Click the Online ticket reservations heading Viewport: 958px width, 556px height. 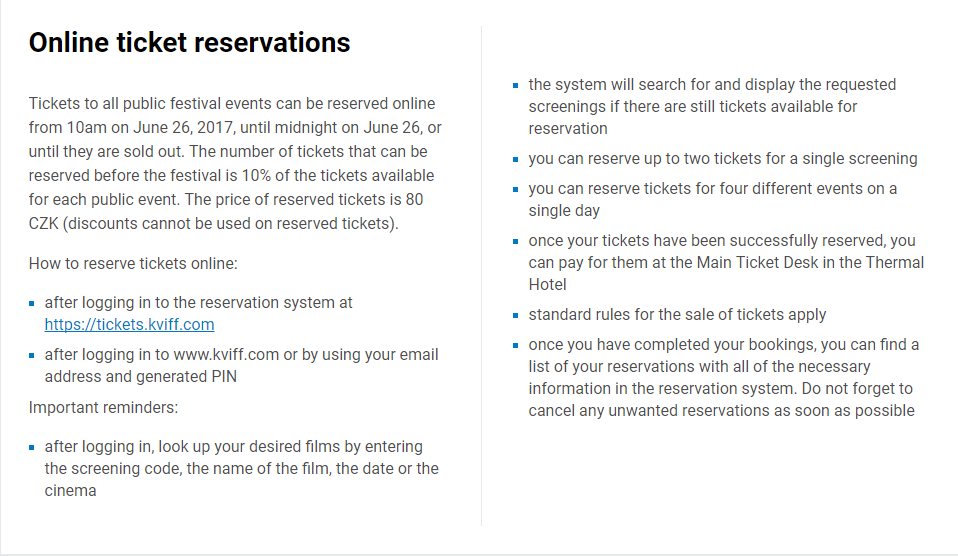coord(189,43)
